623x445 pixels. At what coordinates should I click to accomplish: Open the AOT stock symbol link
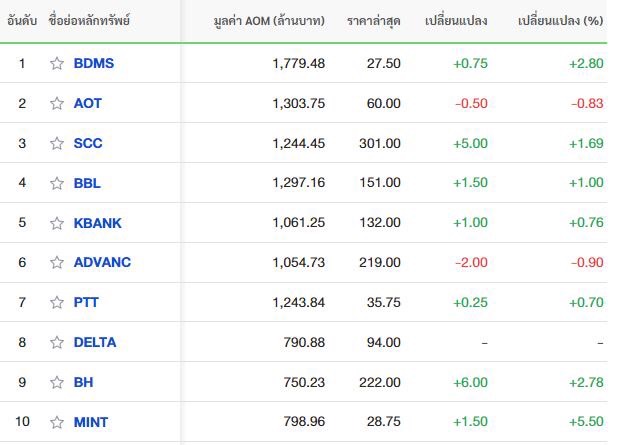pos(88,103)
